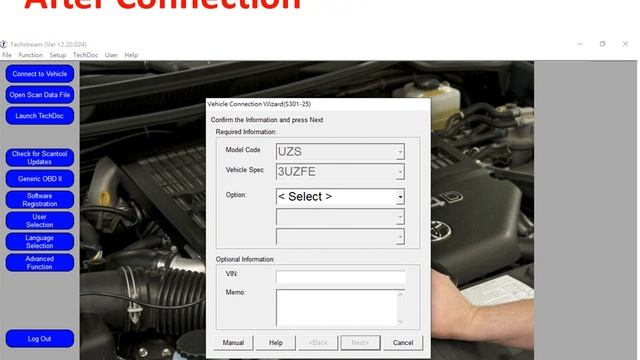Restore down the Techstream window
This screenshot has height=360, width=640.
(x=602, y=44)
